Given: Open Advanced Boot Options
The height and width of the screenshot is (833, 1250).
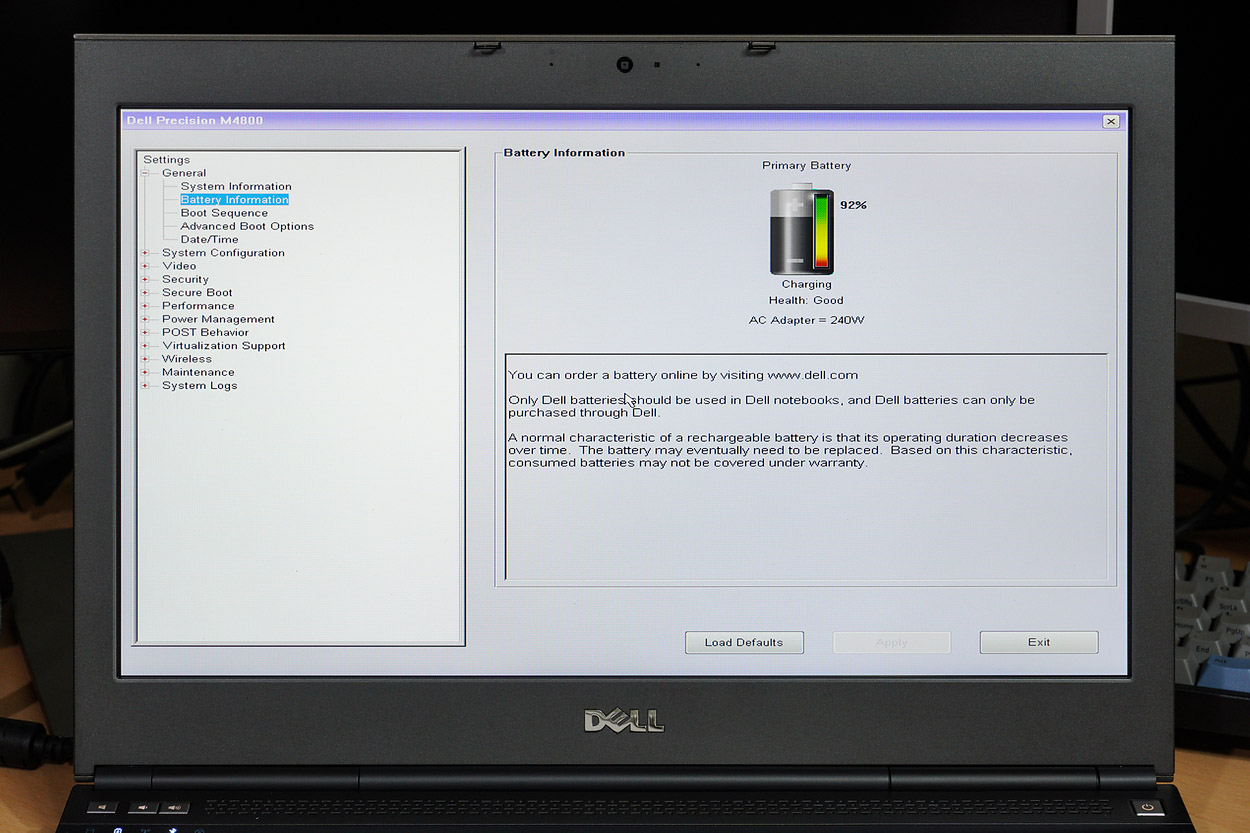Looking at the screenshot, I should click(247, 226).
